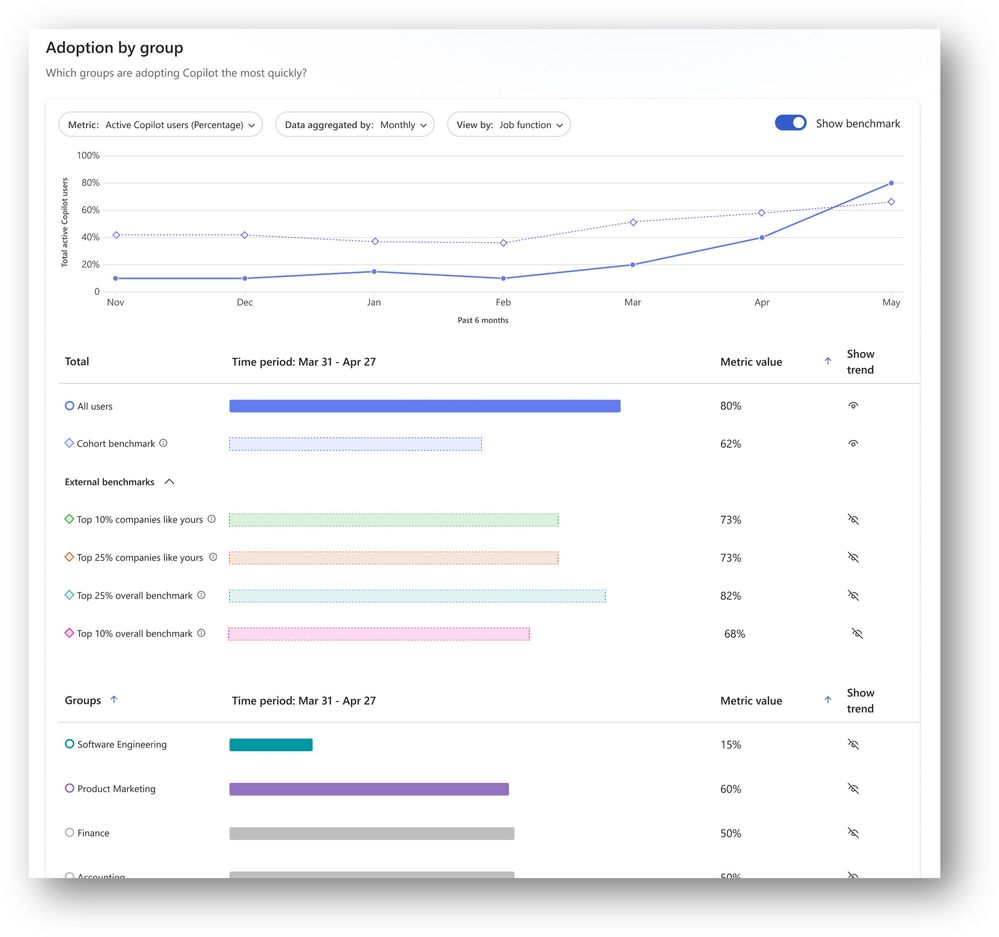The width and height of the screenshot is (999, 937).
Task: Turn off the Show benchmark toggle
Action: (x=791, y=123)
